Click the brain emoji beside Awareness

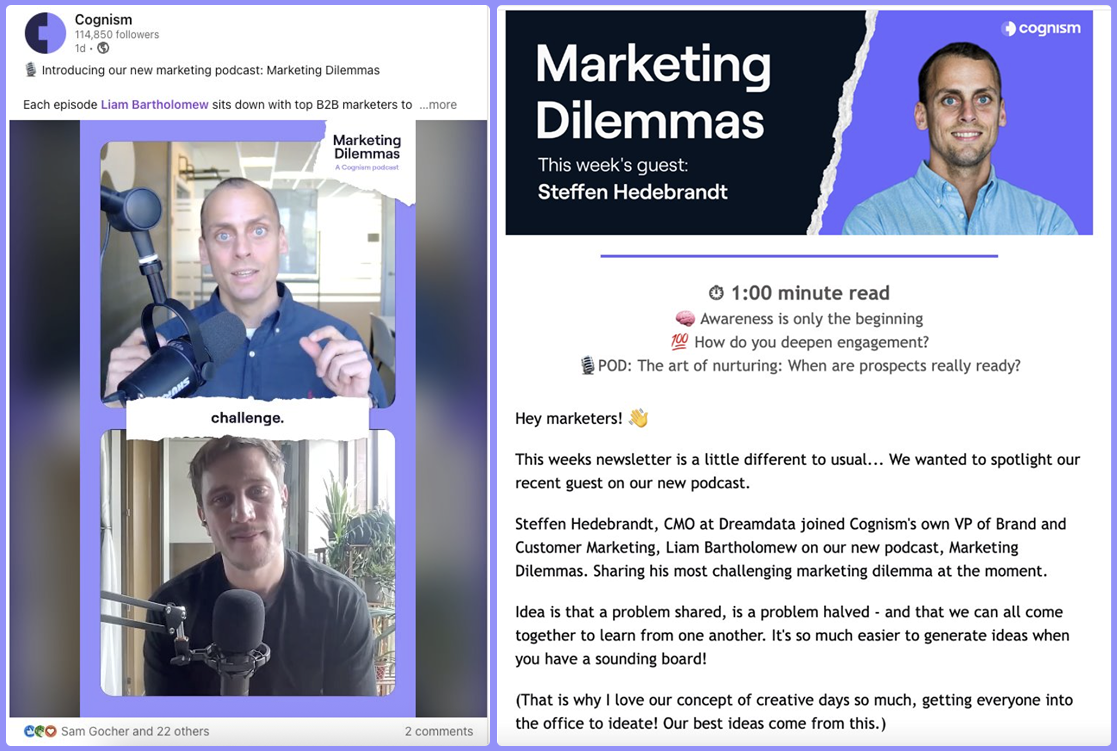[685, 318]
